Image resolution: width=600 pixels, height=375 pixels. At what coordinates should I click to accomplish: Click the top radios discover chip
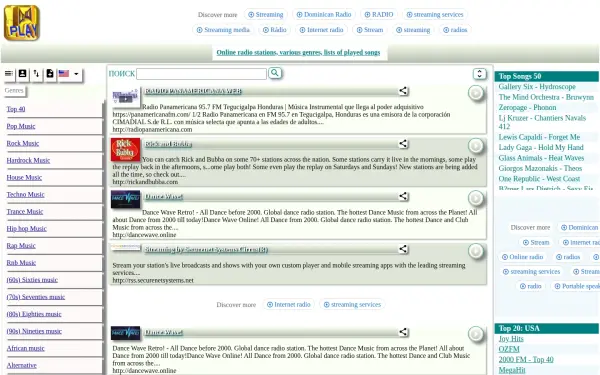(x=455, y=30)
